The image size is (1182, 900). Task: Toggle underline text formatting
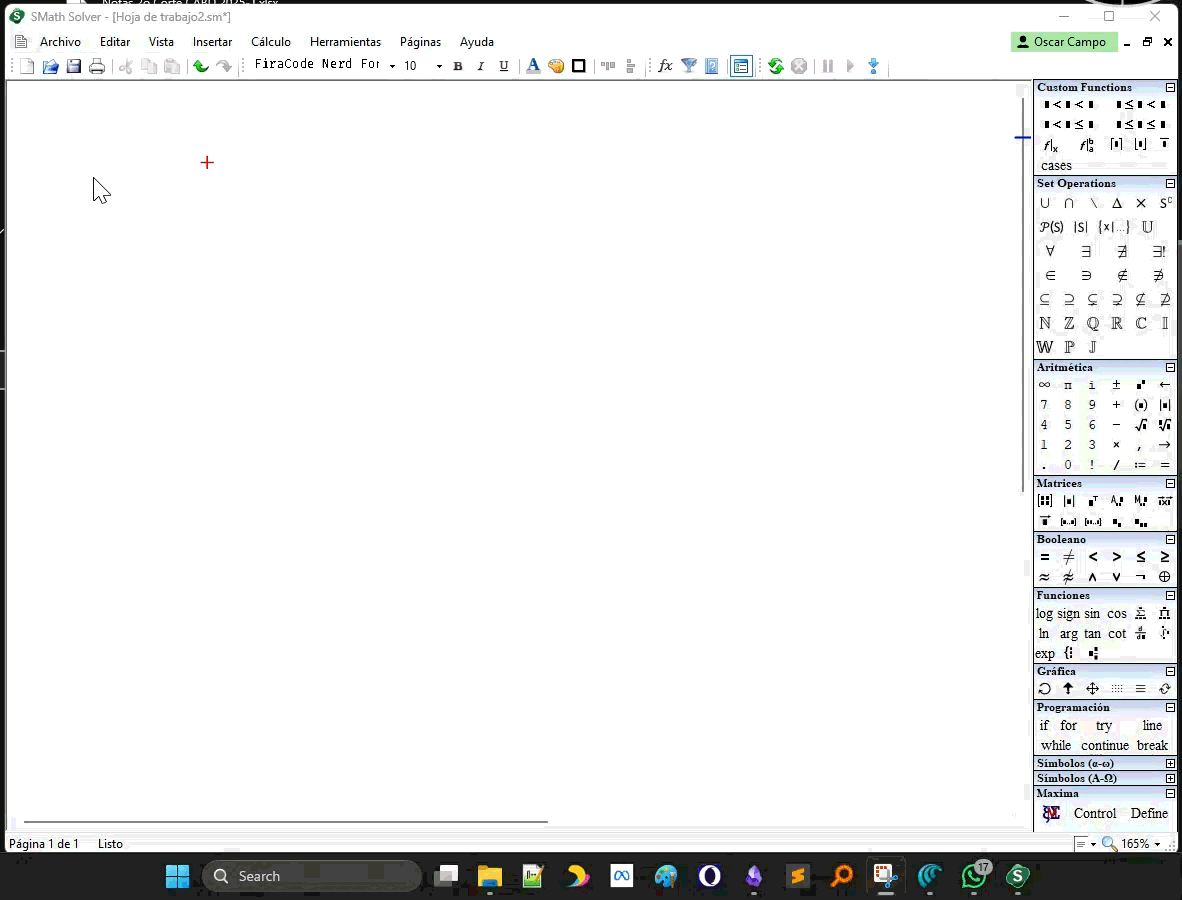[503, 66]
